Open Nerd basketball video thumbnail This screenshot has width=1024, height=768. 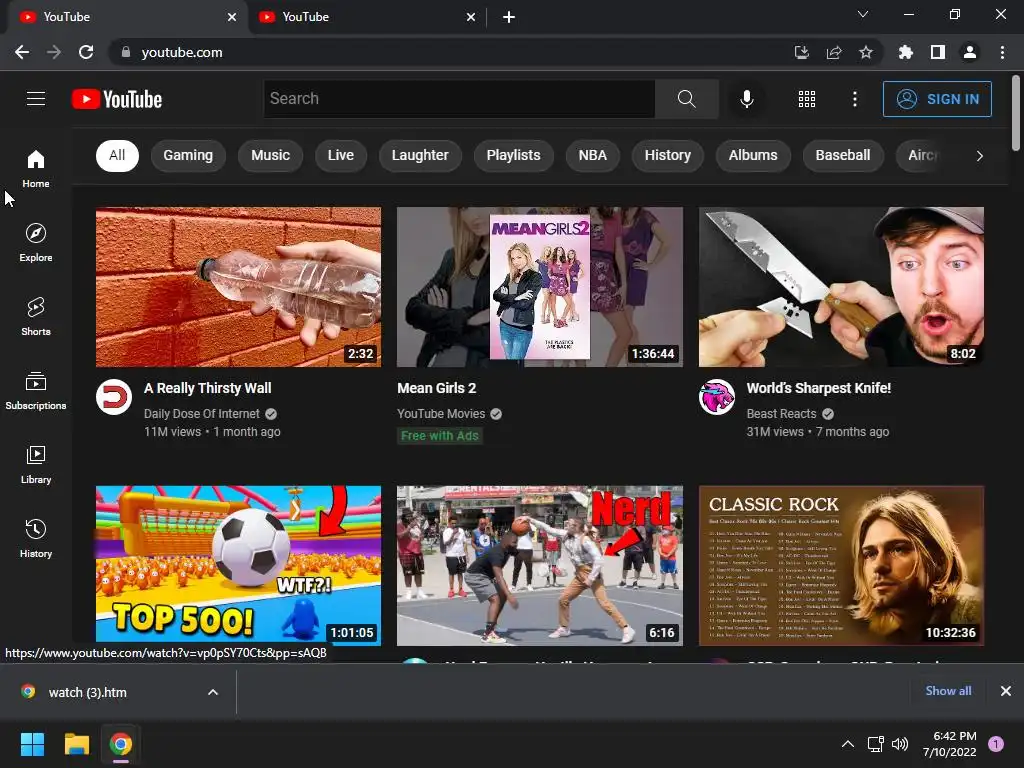coord(540,566)
